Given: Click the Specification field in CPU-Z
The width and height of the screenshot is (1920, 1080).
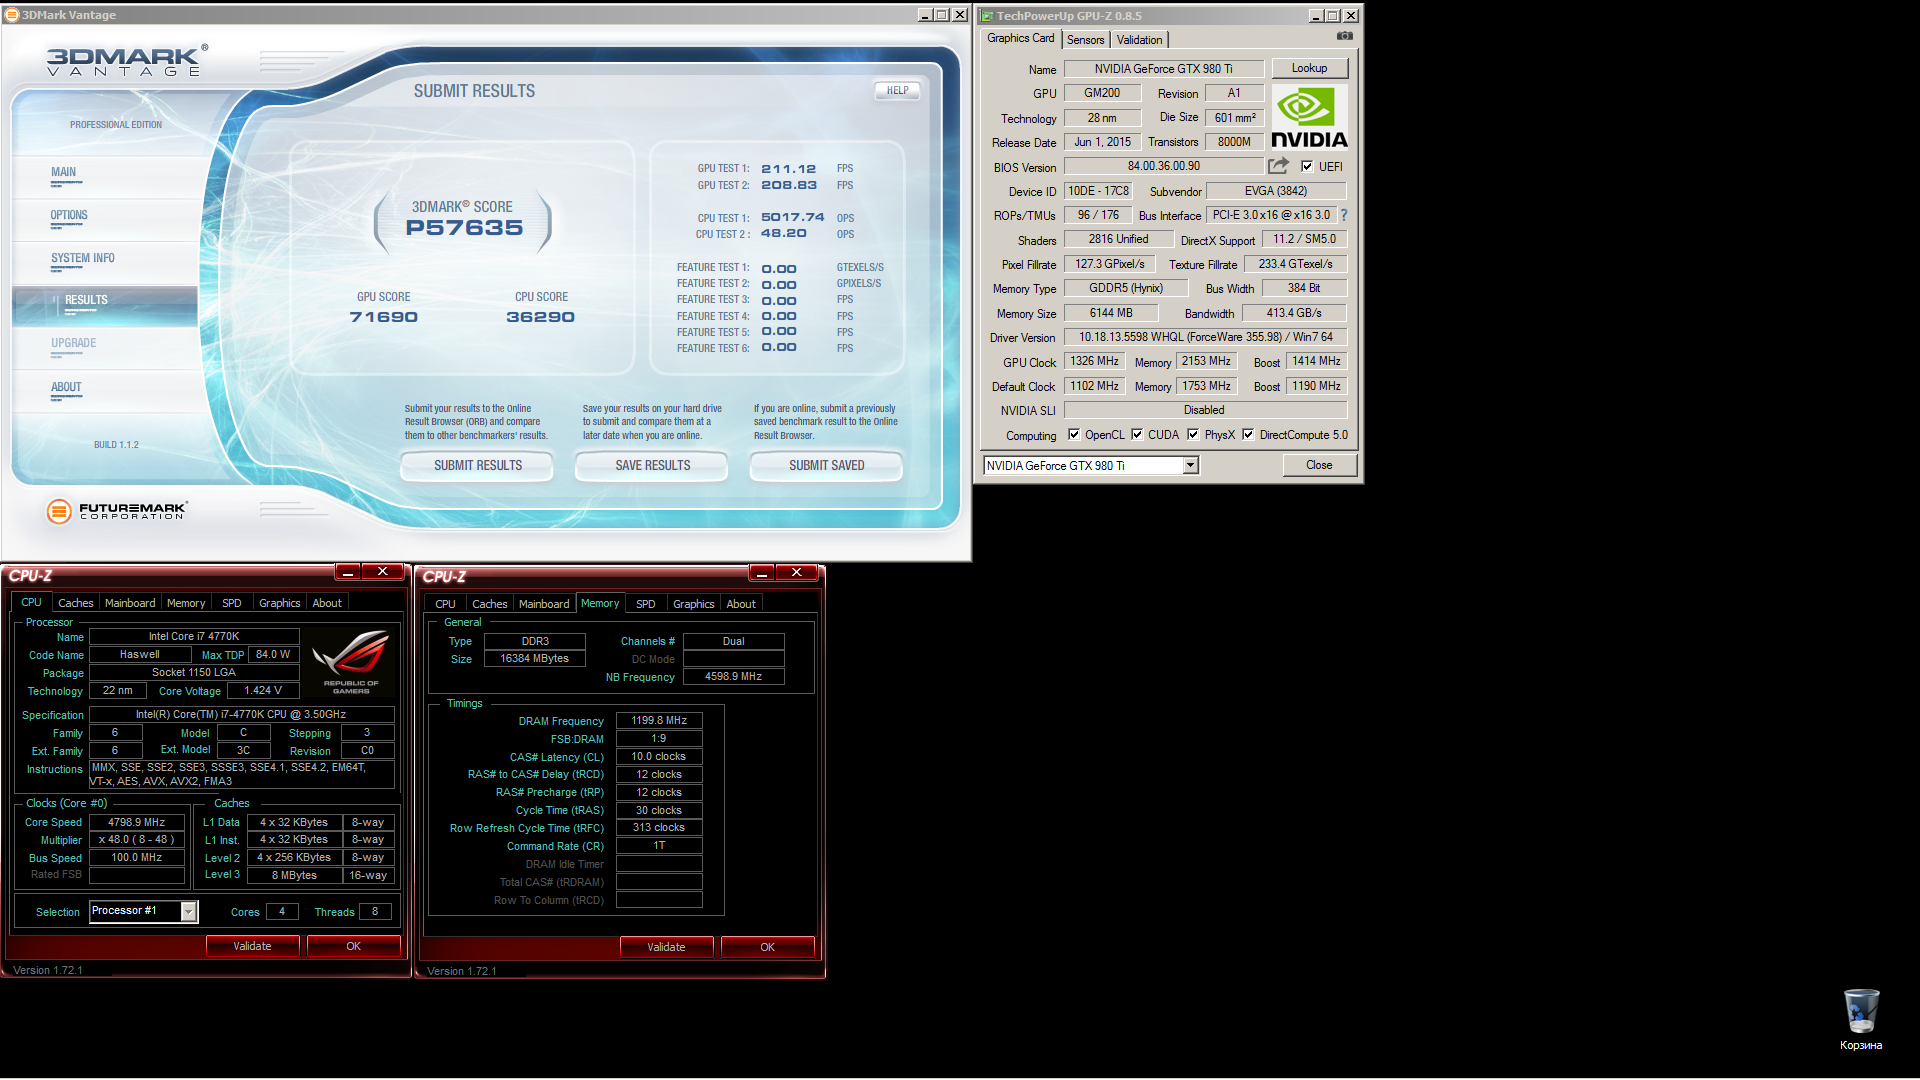Looking at the screenshot, I should point(241,714).
